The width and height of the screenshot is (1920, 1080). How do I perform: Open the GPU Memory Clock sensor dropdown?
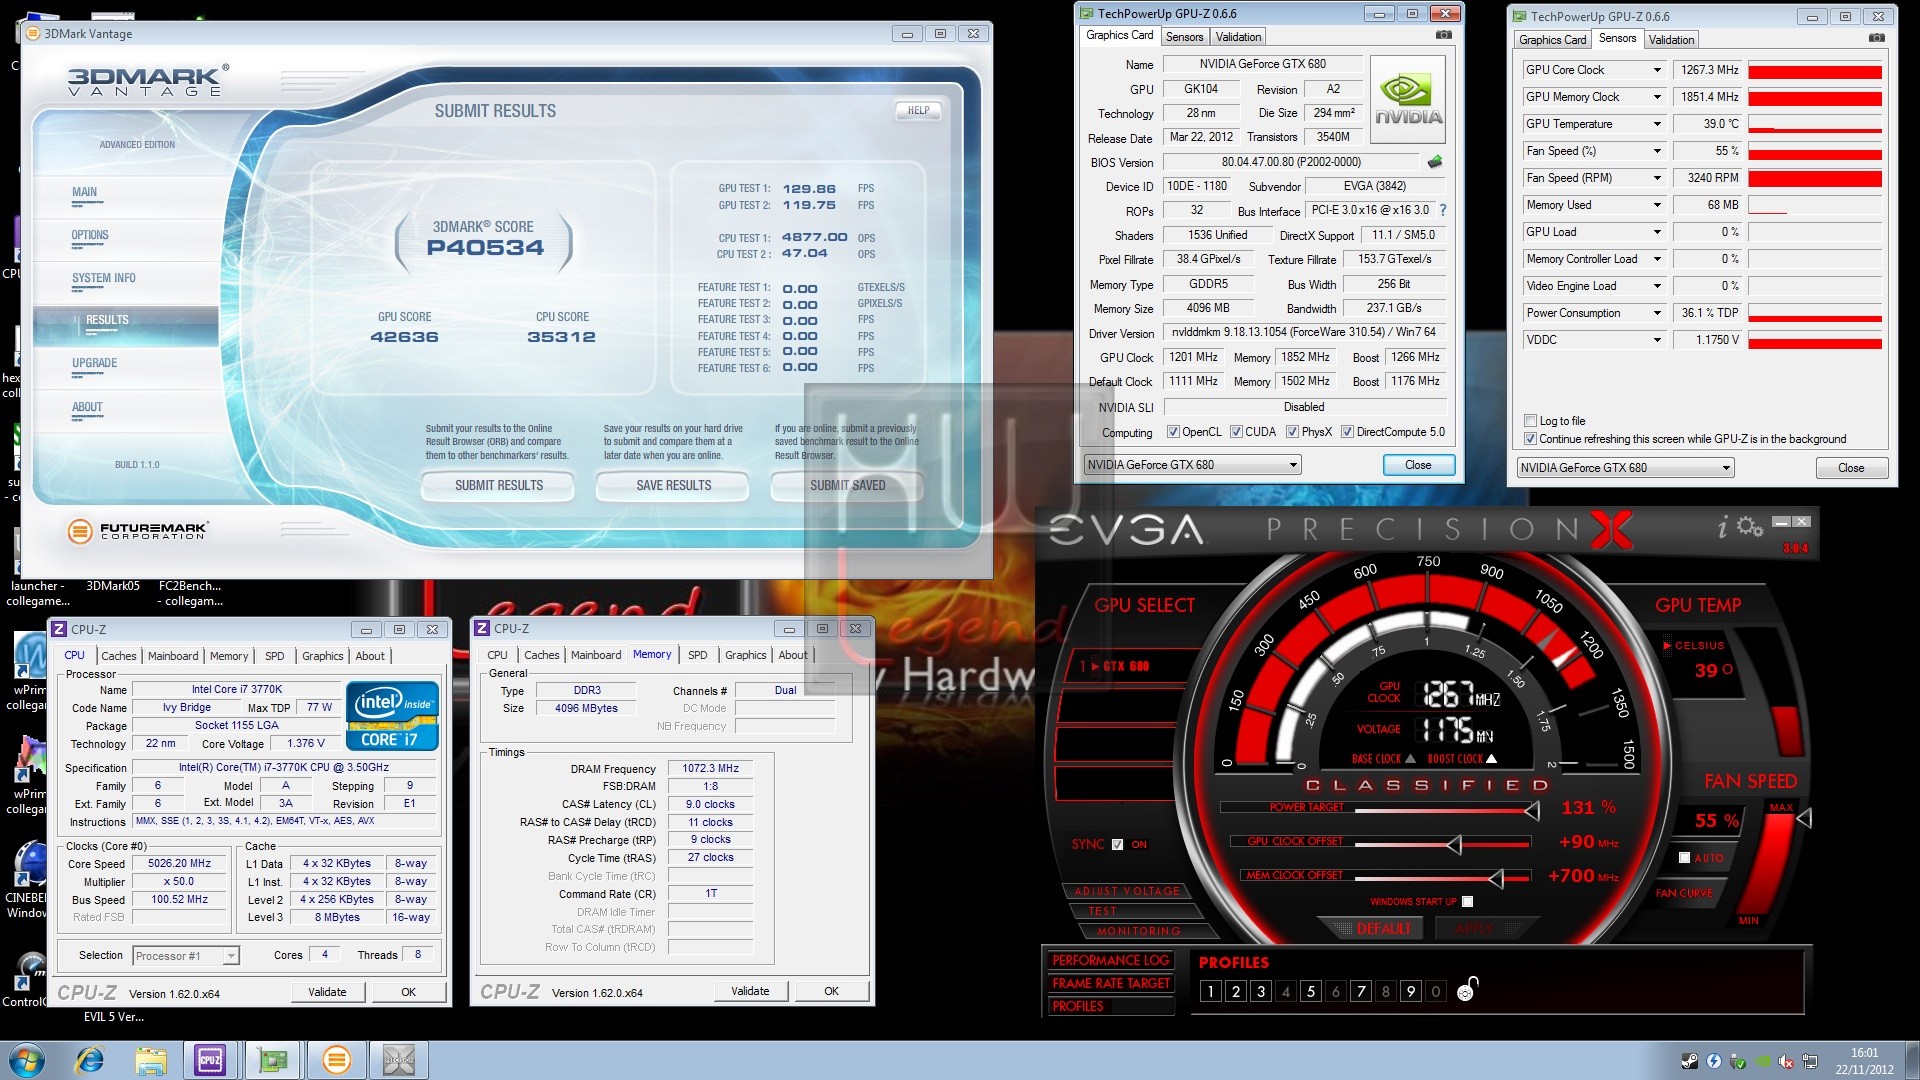pos(1657,97)
